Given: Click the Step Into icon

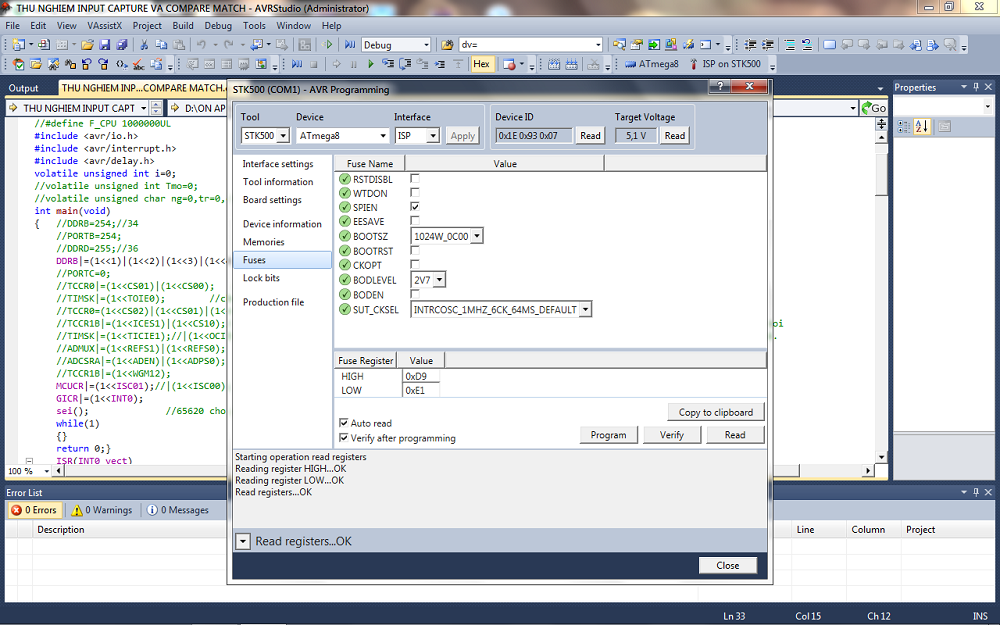Looking at the screenshot, I should 388,64.
